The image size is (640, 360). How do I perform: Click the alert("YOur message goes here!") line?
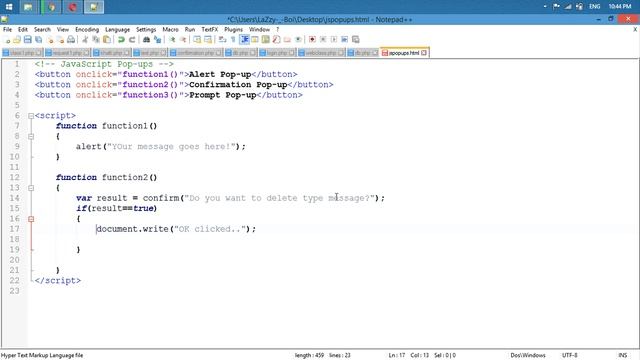coord(161,147)
